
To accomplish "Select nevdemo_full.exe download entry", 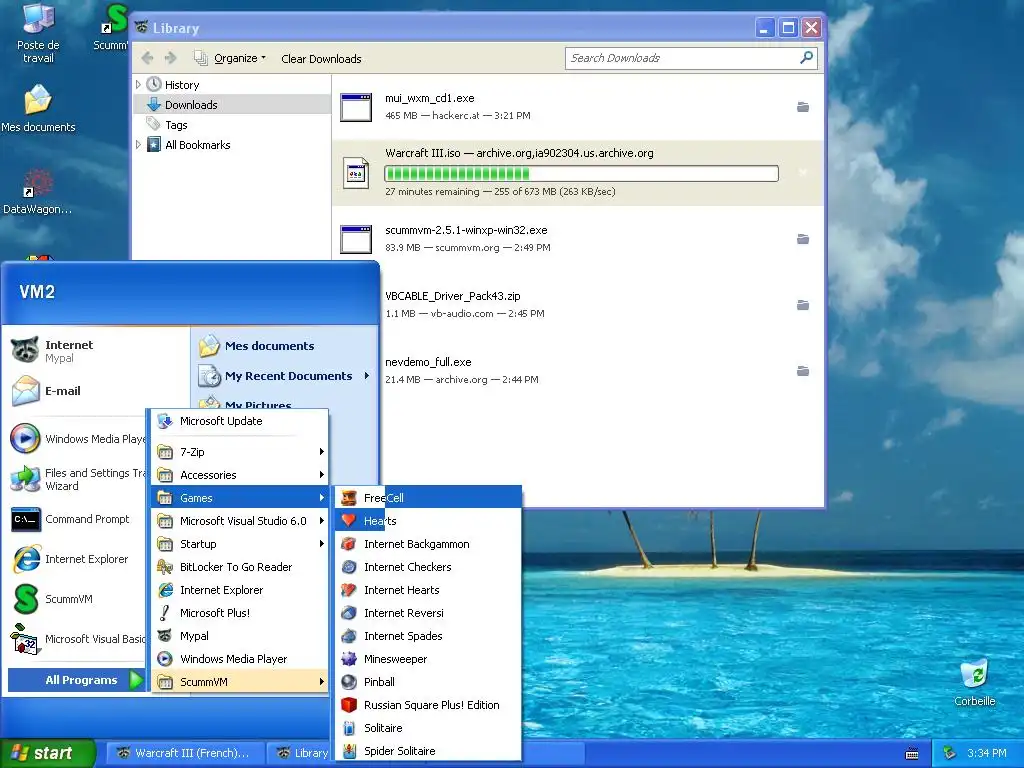I will click(578, 371).
